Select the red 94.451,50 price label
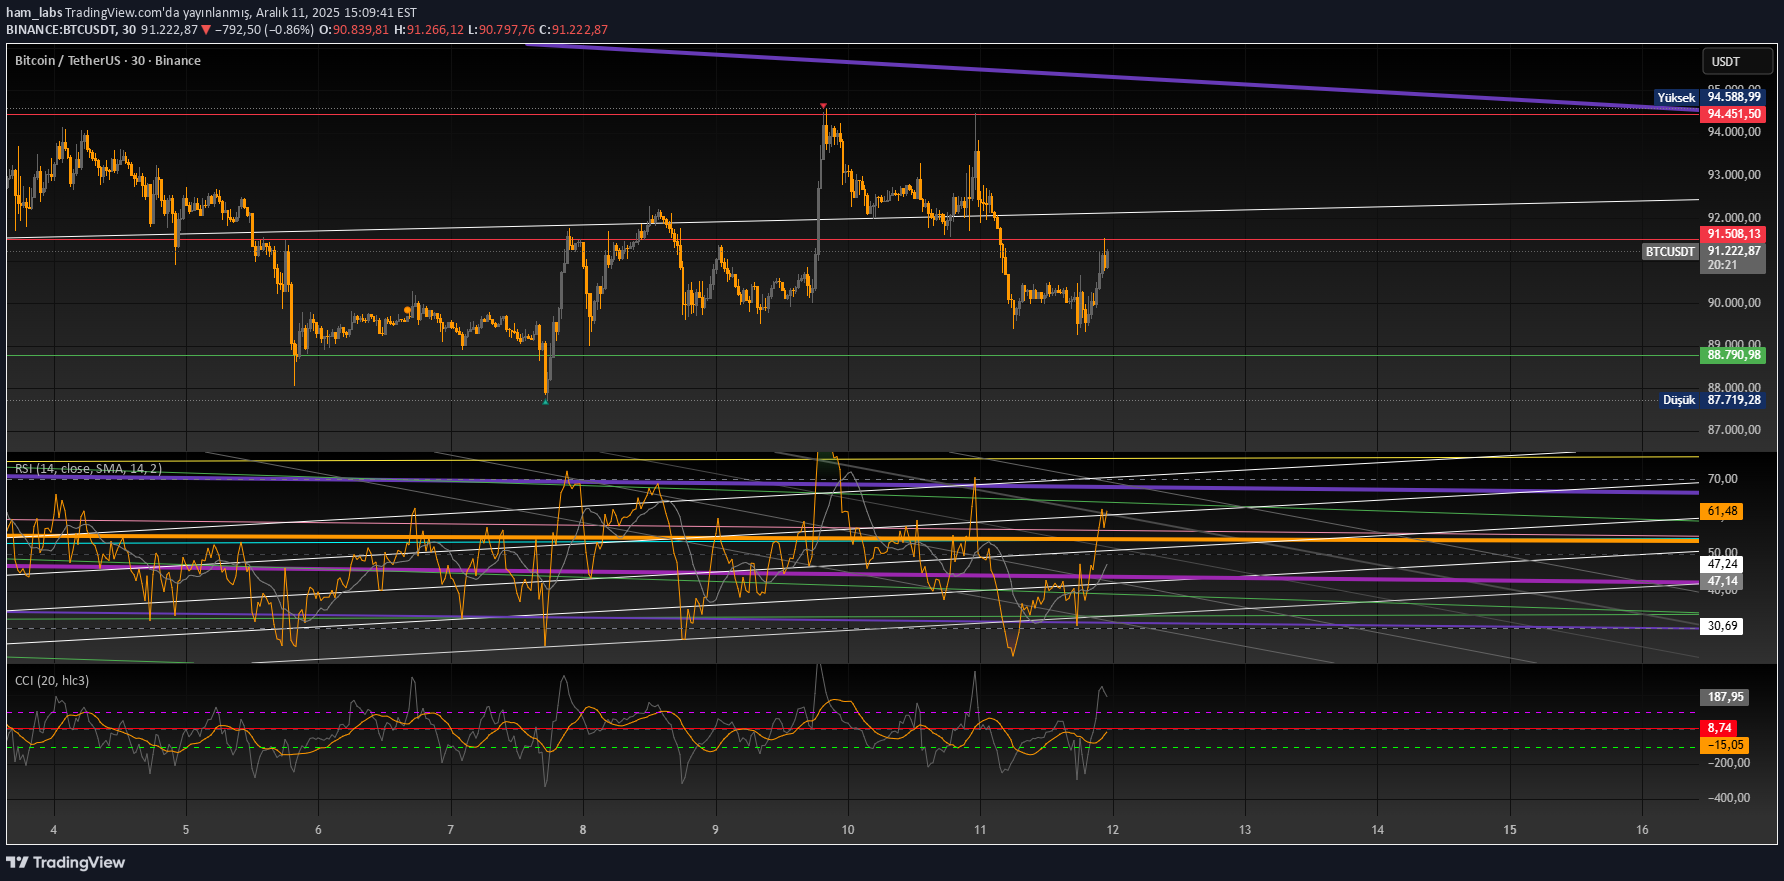Image resolution: width=1784 pixels, height=881 pixels. 1733,114
